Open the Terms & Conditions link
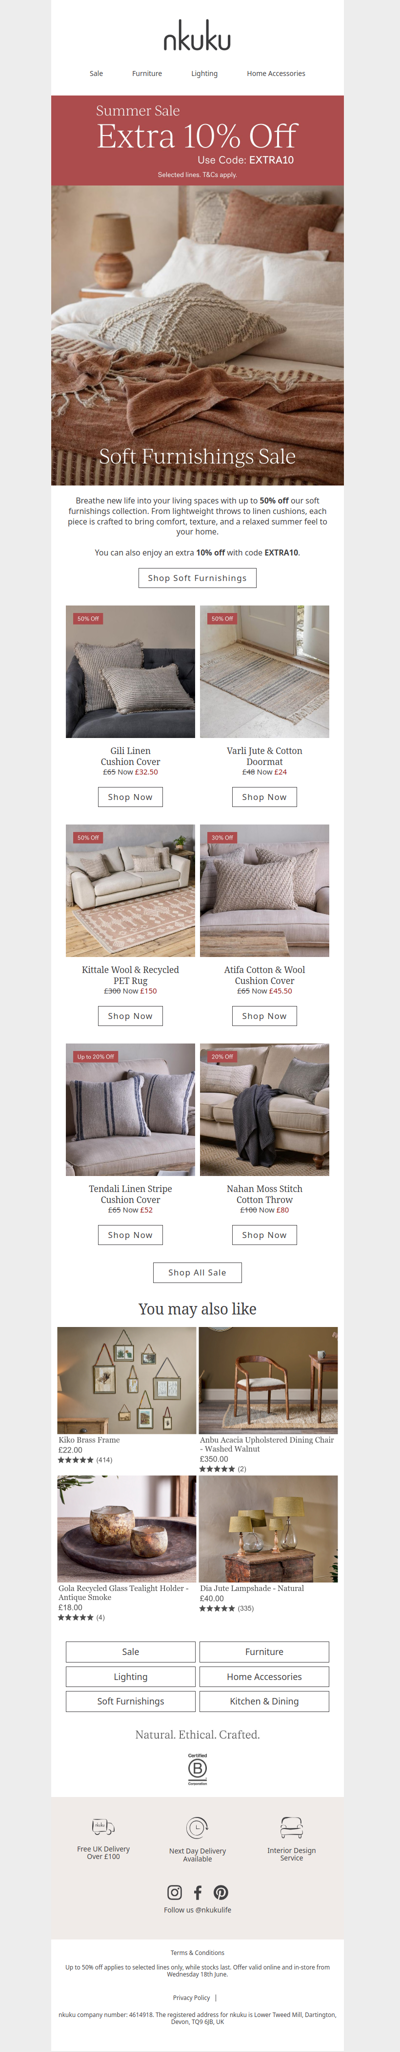The width and height of the screenshot is (400, 2052). tap(198, 1952)
